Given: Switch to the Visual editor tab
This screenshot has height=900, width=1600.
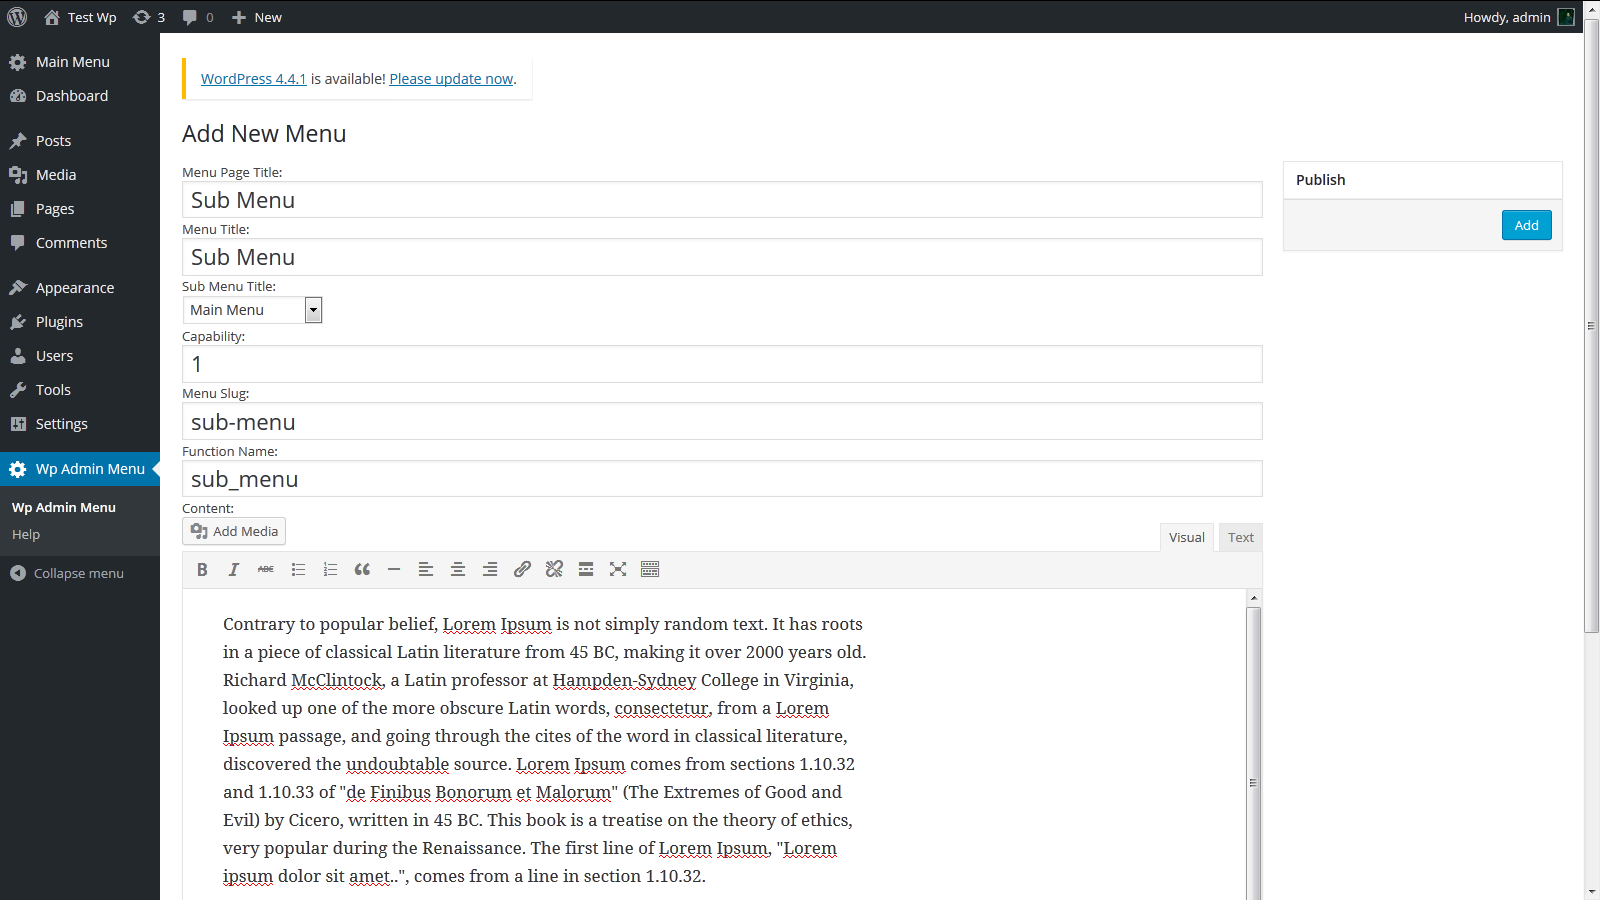Looking at the screenshot, I should (x=1187, y=537).
